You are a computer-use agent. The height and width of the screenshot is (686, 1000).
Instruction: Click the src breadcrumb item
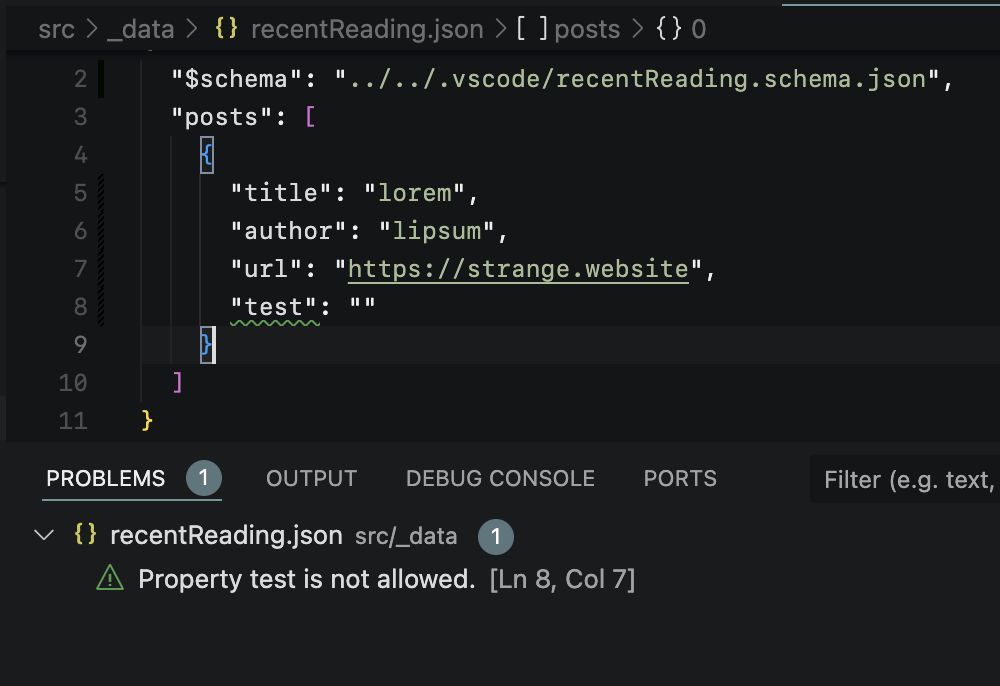(57, 29)
